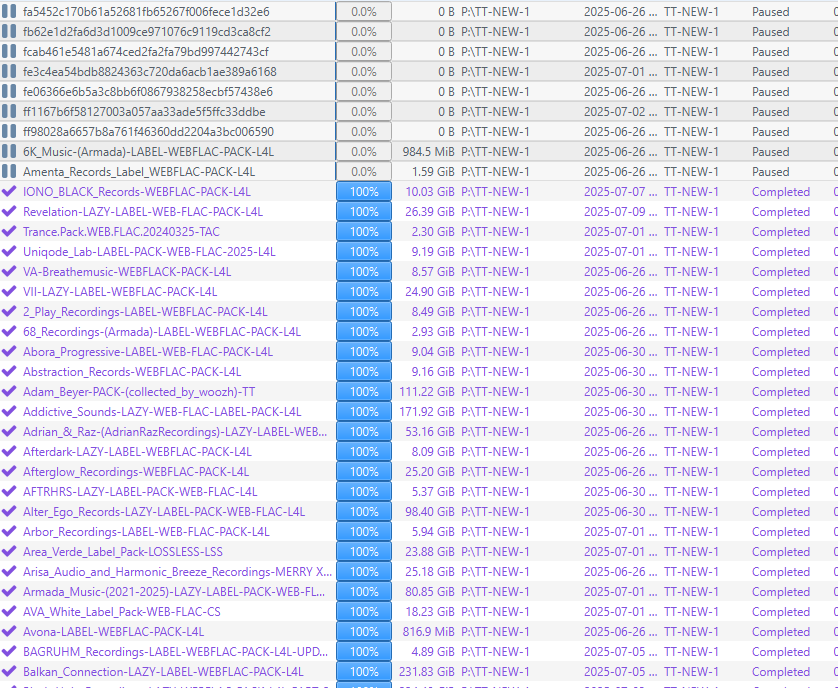
Task: Click paused icon for fa5452c170b61a52681fb65267f006fece1d32e6
Action: [x=9, y=12]
